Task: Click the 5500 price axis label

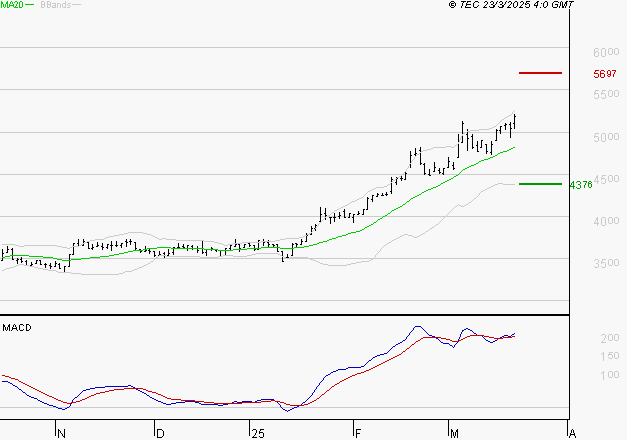Action: pyautogui.click(x=604, y=94)
